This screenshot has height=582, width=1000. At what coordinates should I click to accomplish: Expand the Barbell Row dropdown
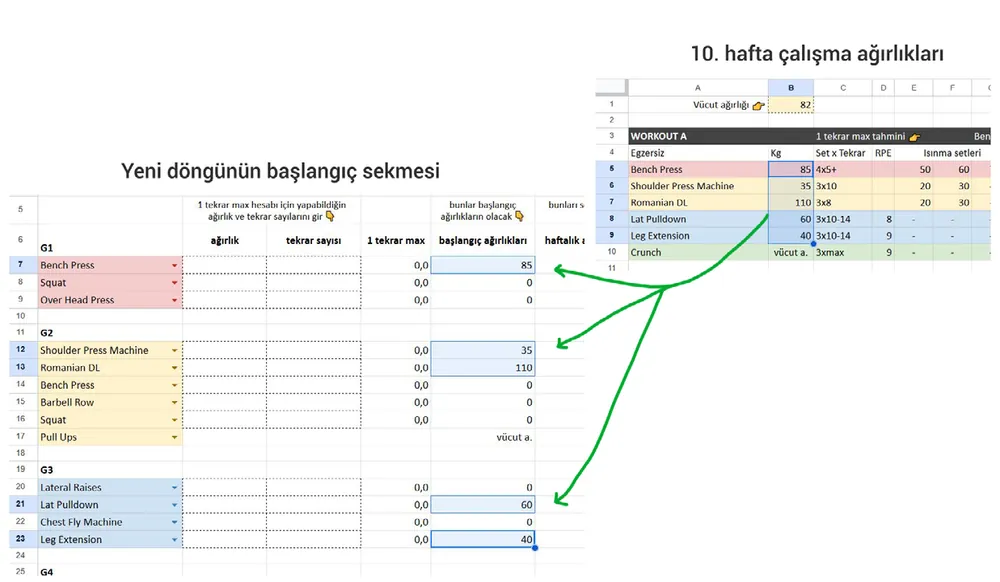click(174, 403)
